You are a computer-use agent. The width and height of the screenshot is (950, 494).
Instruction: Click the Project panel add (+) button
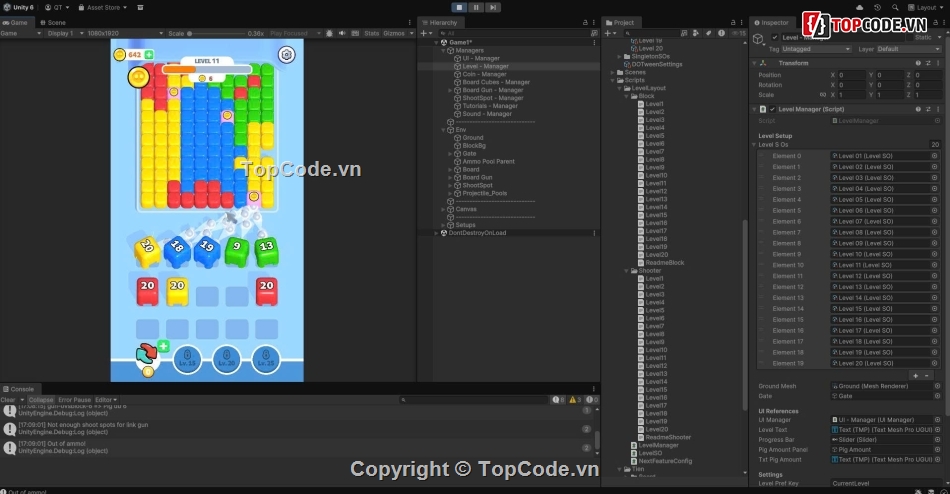608,33
